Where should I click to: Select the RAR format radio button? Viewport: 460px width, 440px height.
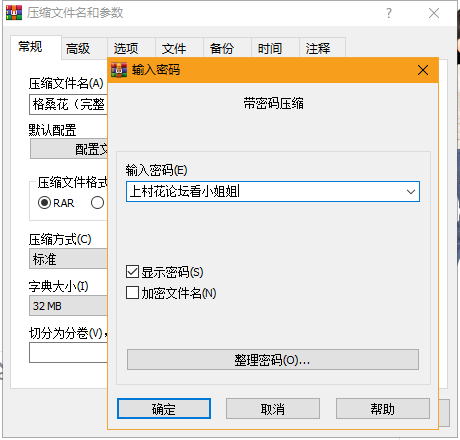pos(44,203)
